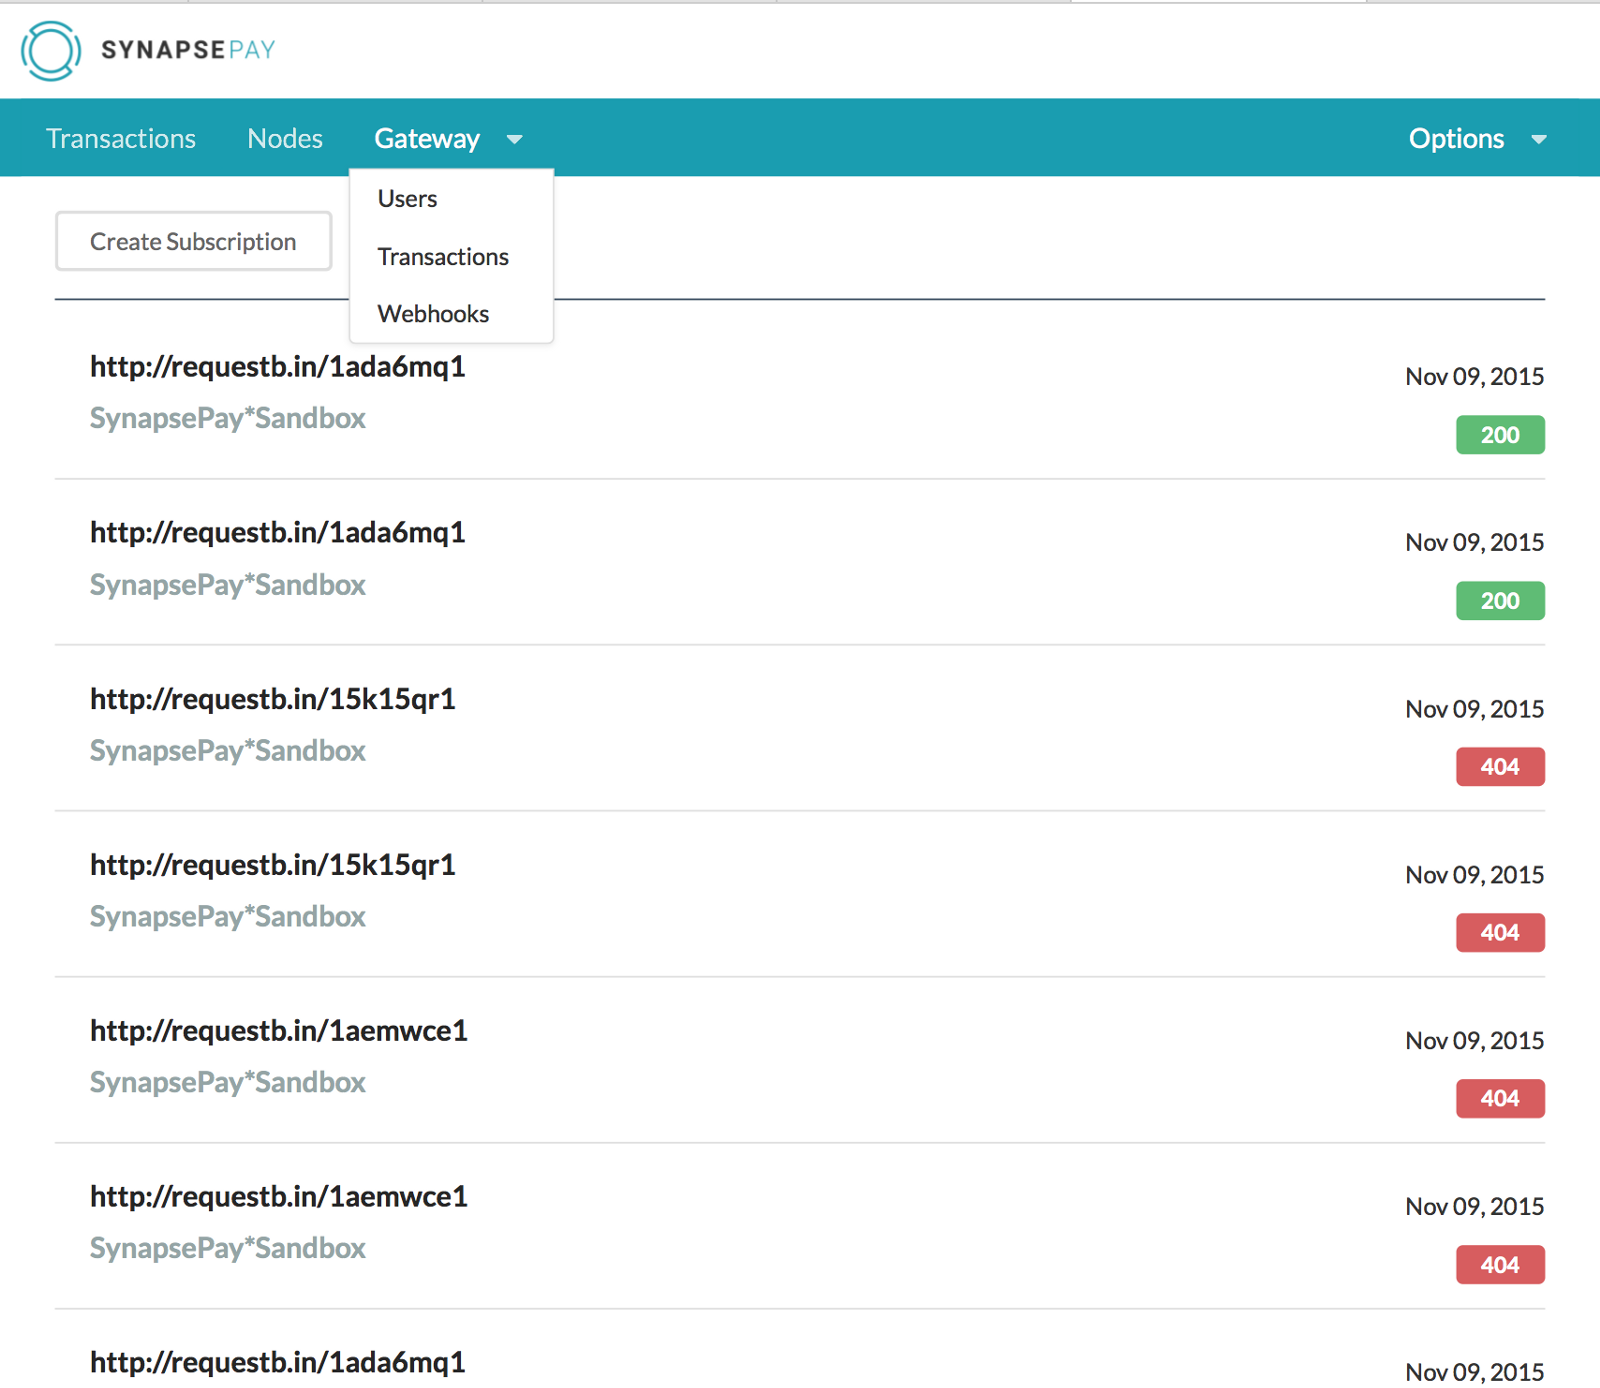The width and height of the screenshot is (1600, 1388).
Task: Click the 404 badge of first 1aemwce1 row
Action: (x=1500, y=1098)
